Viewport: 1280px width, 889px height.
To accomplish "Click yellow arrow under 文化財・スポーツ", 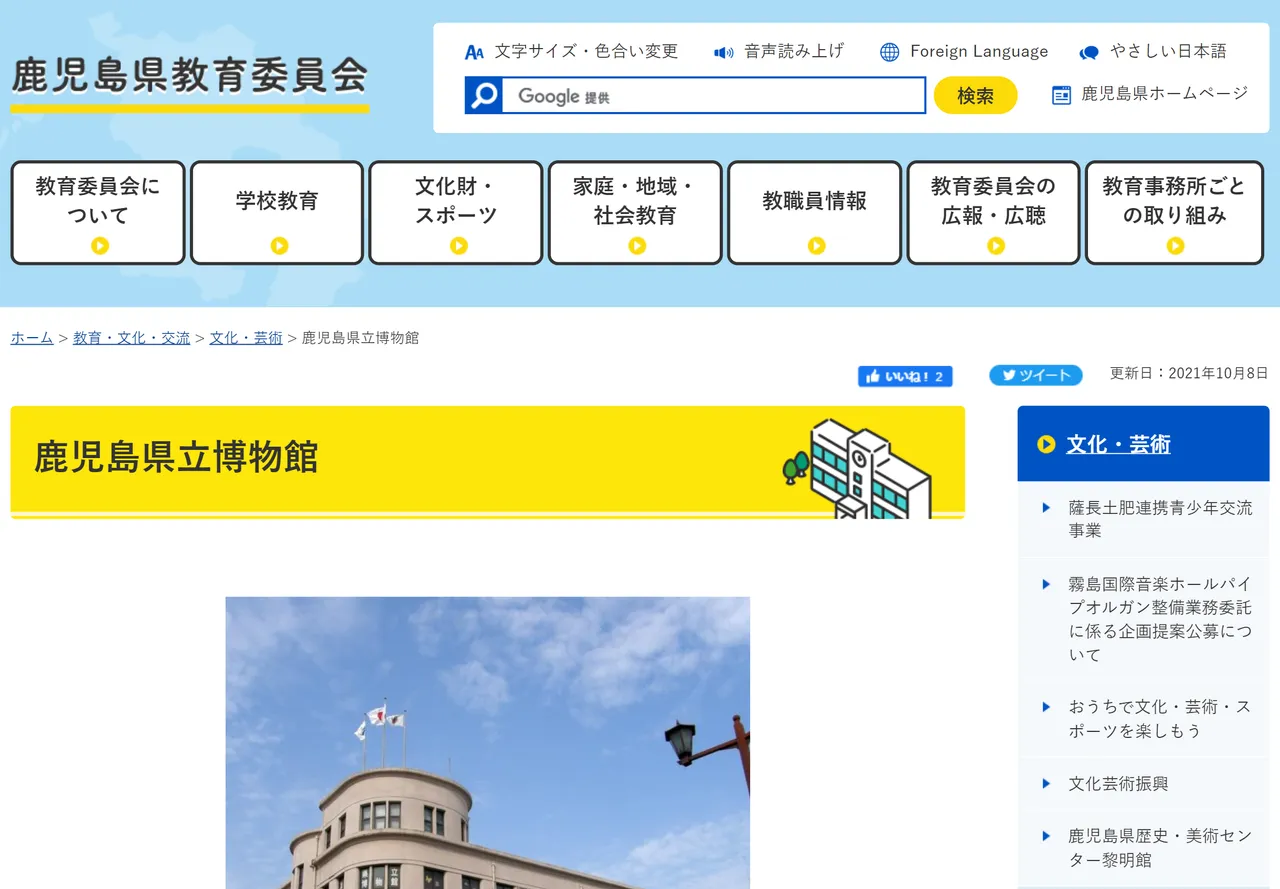I will tap(458, 245).
